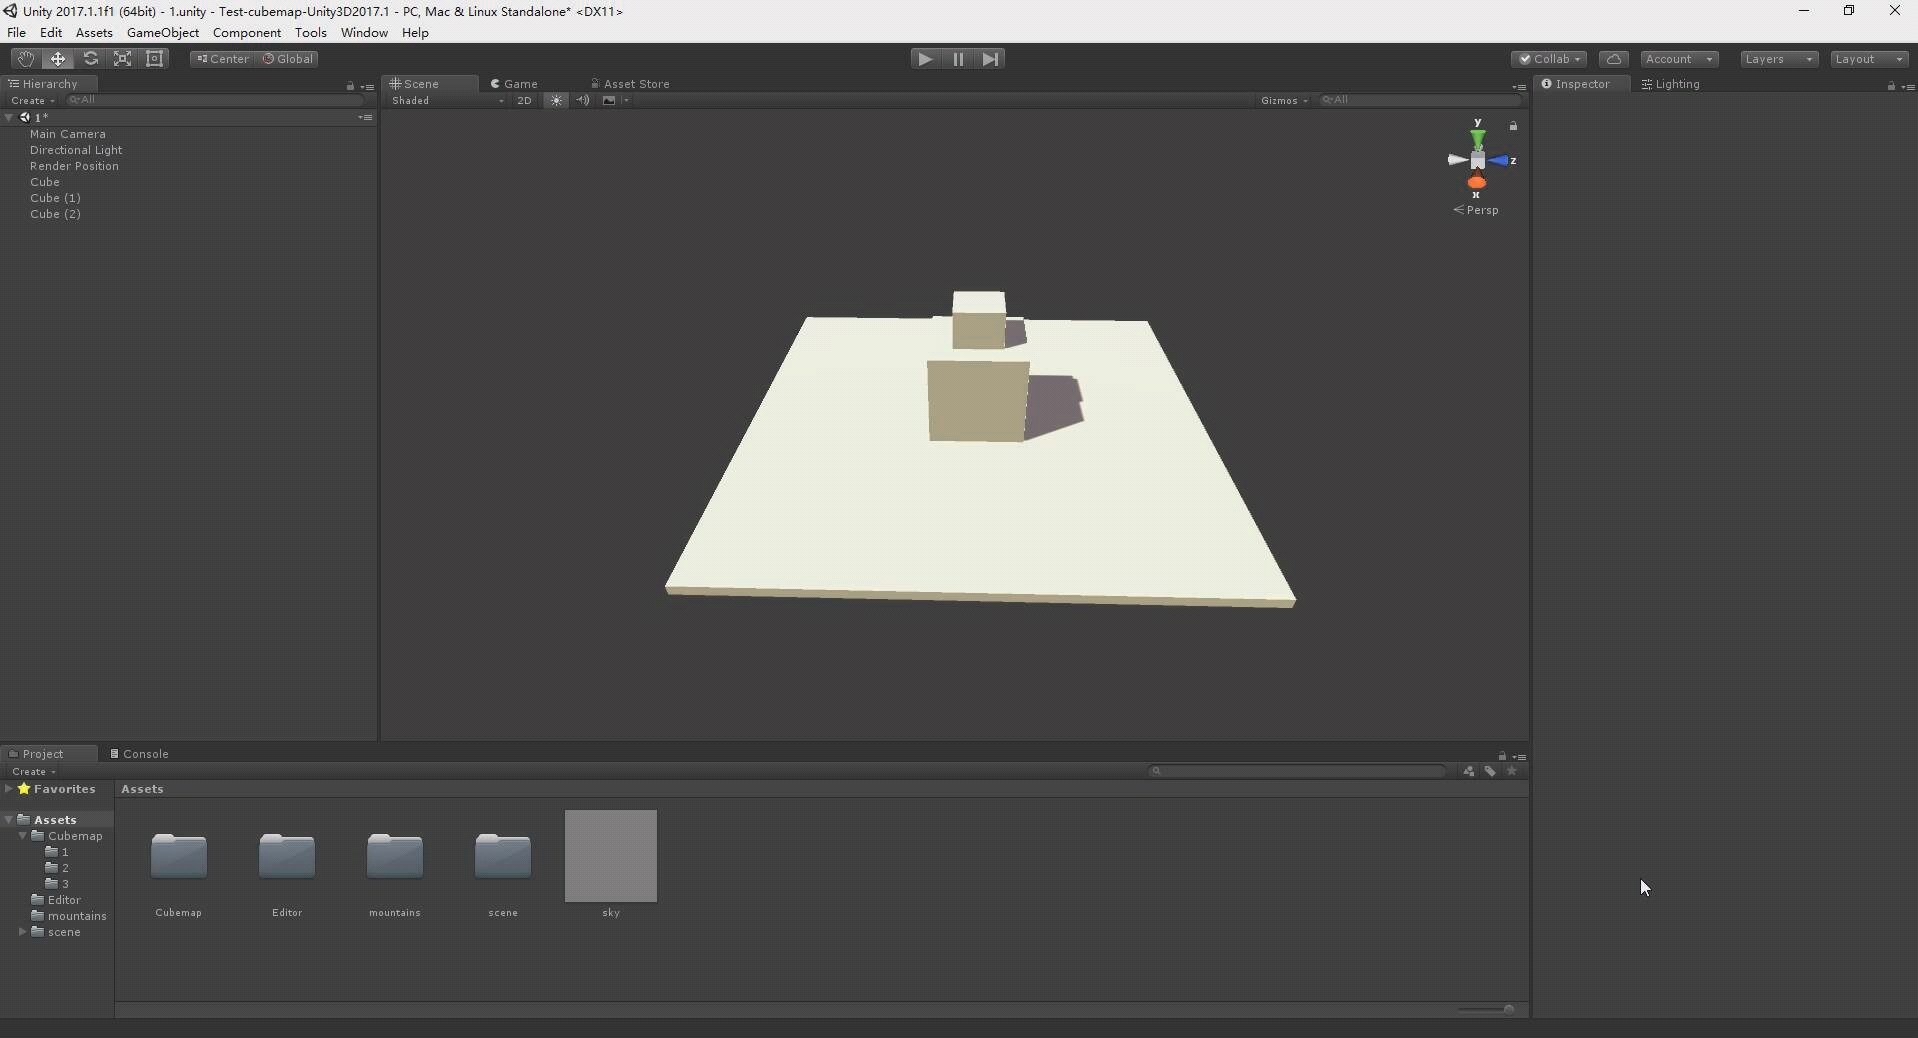Switch handle orientation with Global button

point(288,58)
